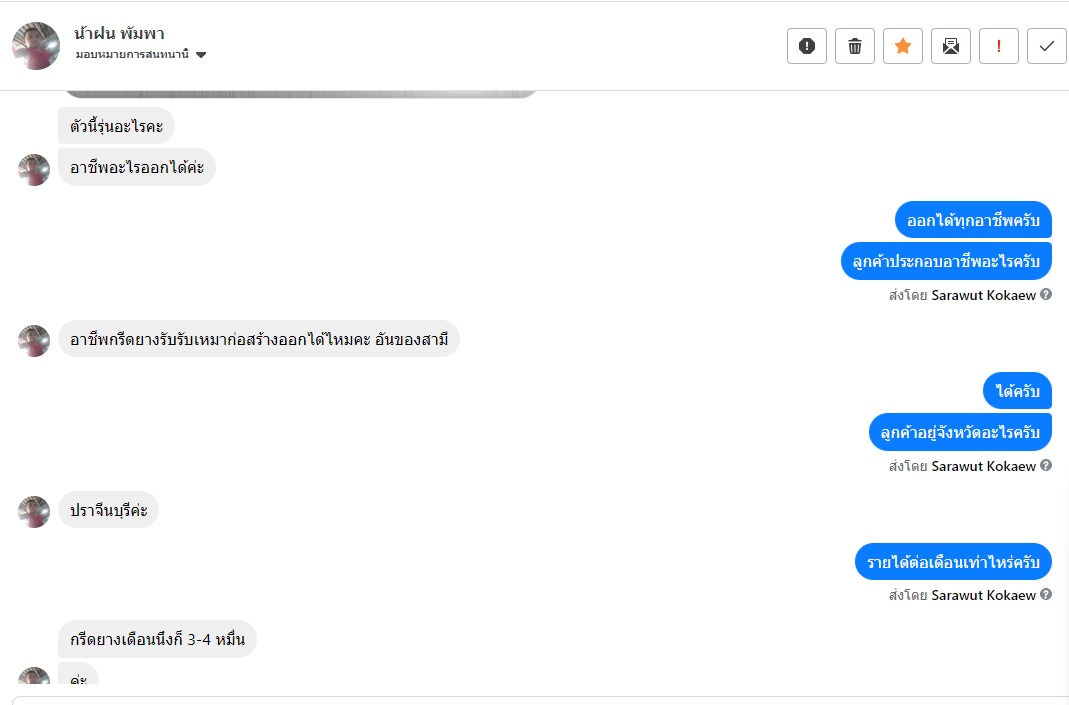The image size is (1069, 705).
Task: Select the "ตัวนี้รุ่นอะไรคะ" message bubble
Action: click(x=116, y=126)
